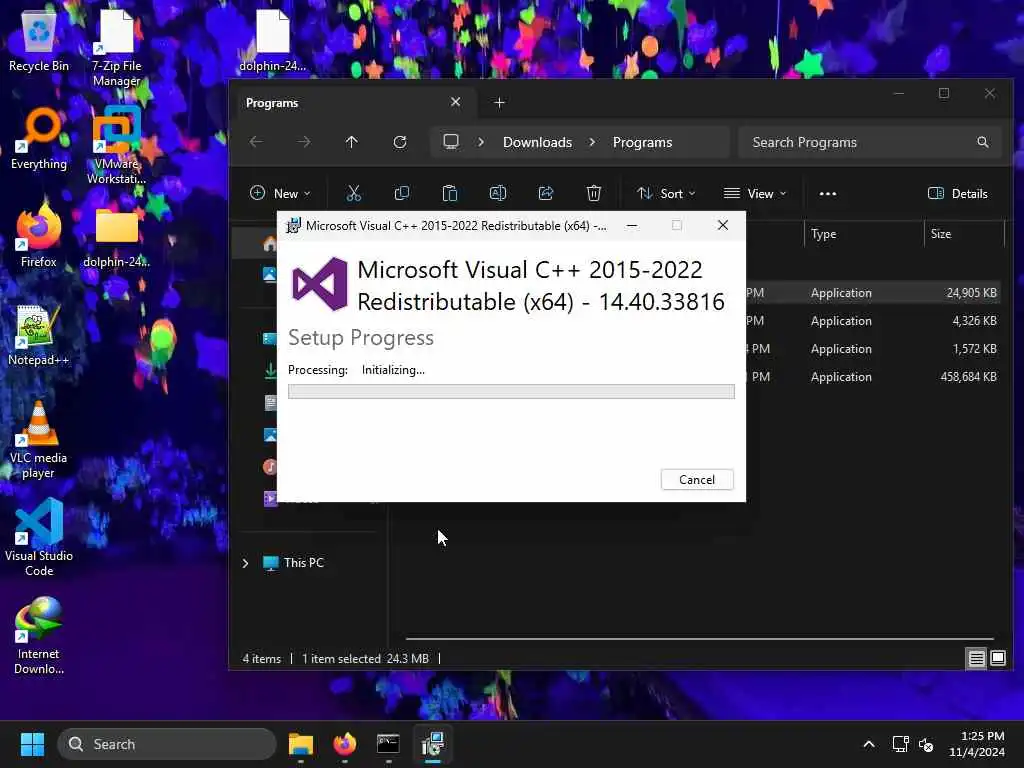Select the 4,326 KB application row

click(875, 321)
